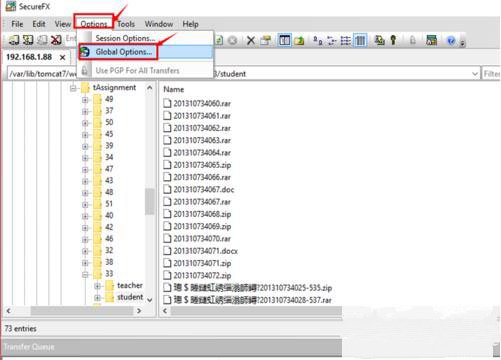
Task: Click the gray Stop transfer icon
Action: coord(233,41)
